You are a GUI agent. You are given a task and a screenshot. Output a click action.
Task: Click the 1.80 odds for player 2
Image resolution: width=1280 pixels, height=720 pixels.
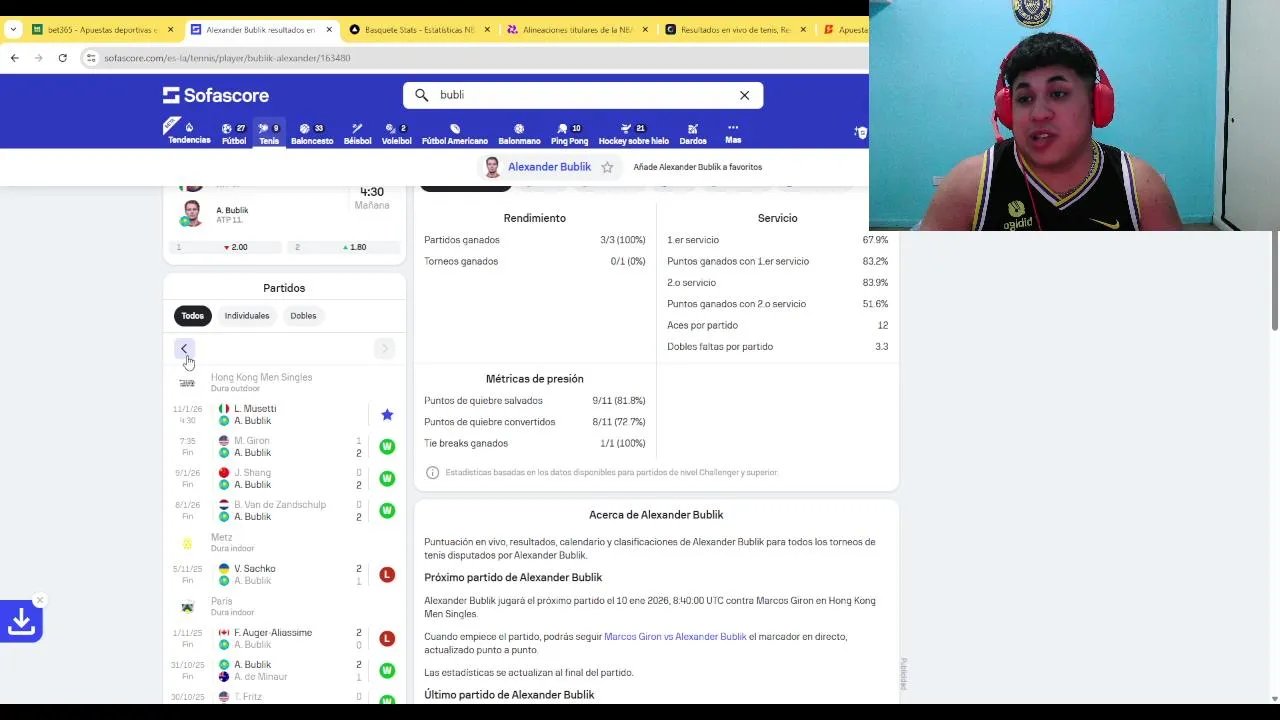[x=345, y=247]
